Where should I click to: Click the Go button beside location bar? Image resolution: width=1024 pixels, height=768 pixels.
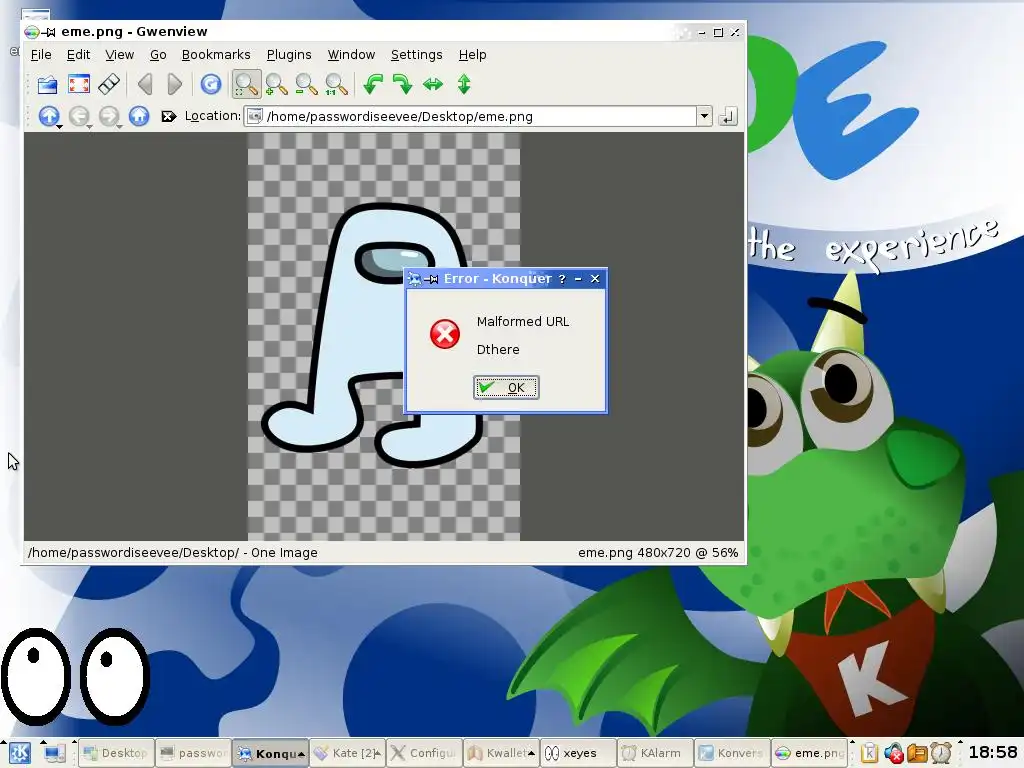click(728, 116)
